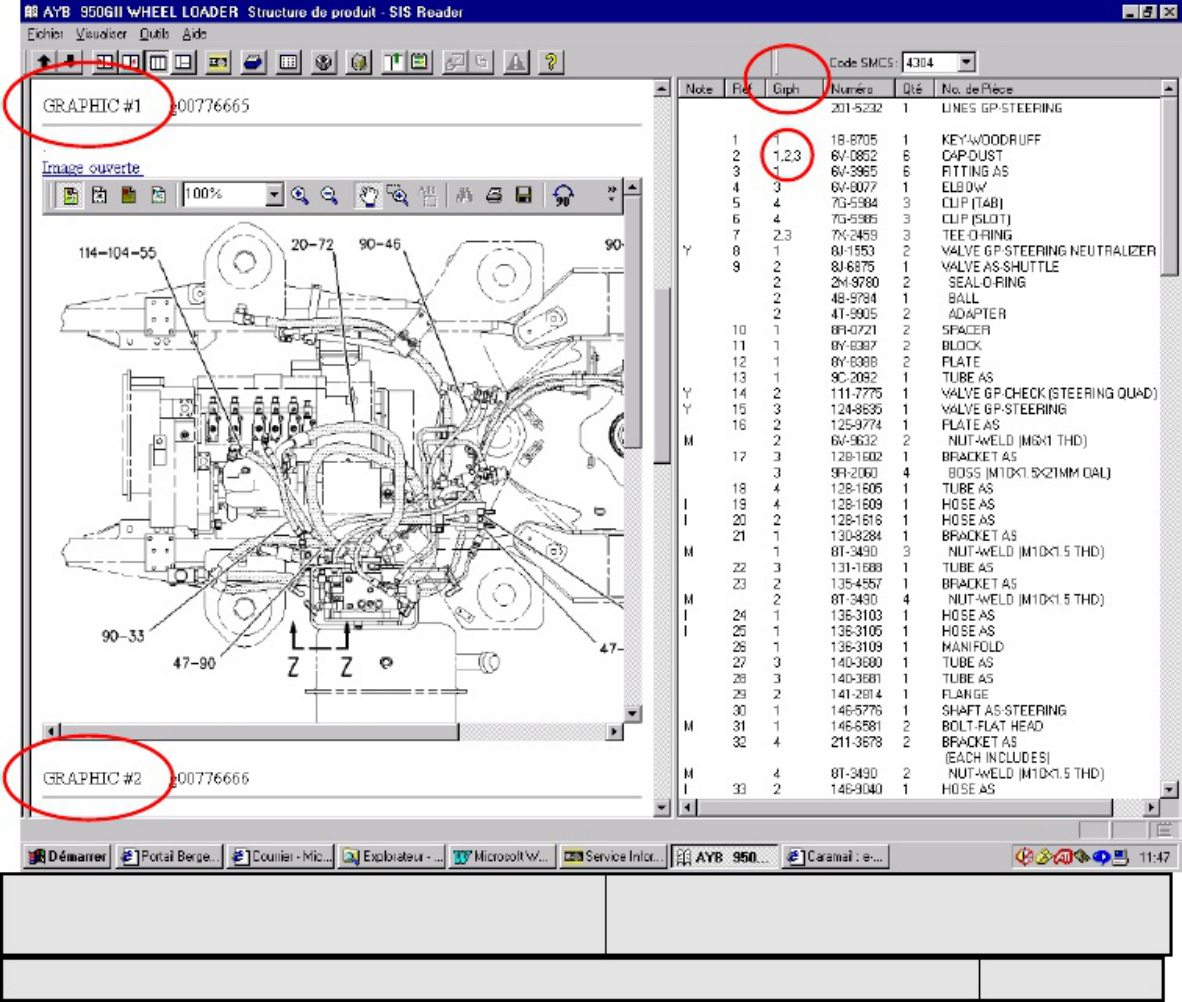Toggle the hand pan tool
1182x1002 pixels.
pos(368,195)
